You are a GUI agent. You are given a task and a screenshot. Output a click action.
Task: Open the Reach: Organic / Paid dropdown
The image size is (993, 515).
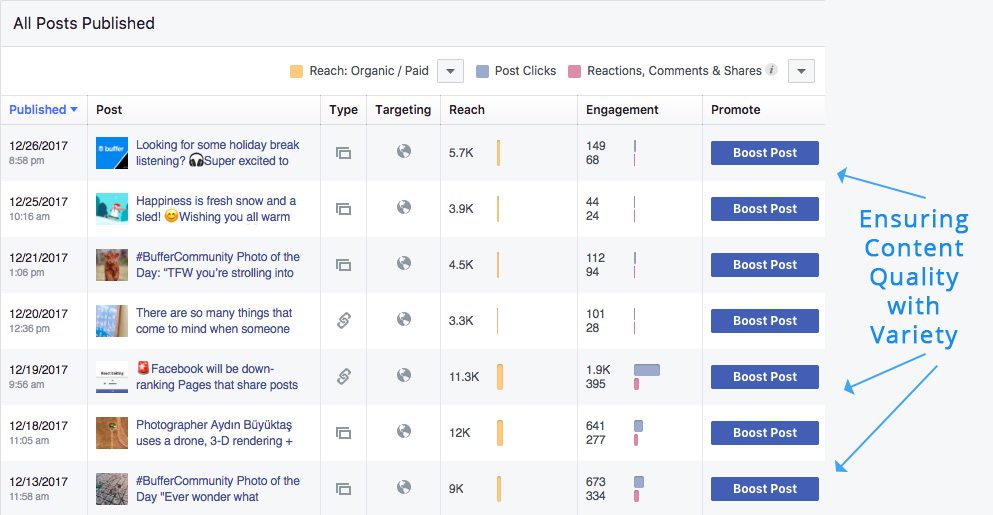451,71
